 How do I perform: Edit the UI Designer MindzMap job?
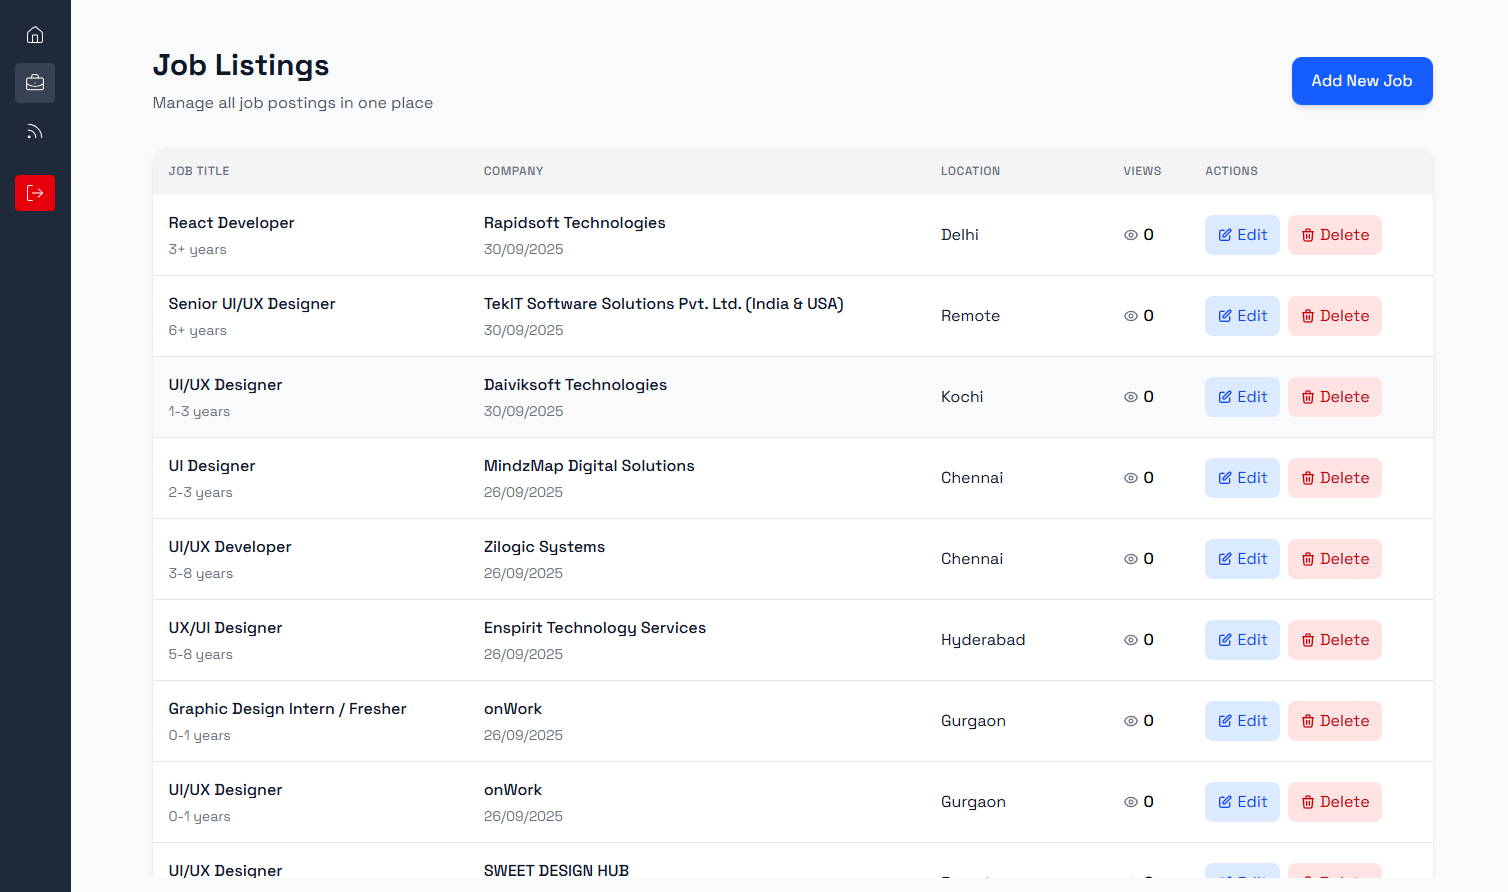[x=1242, y=478]
